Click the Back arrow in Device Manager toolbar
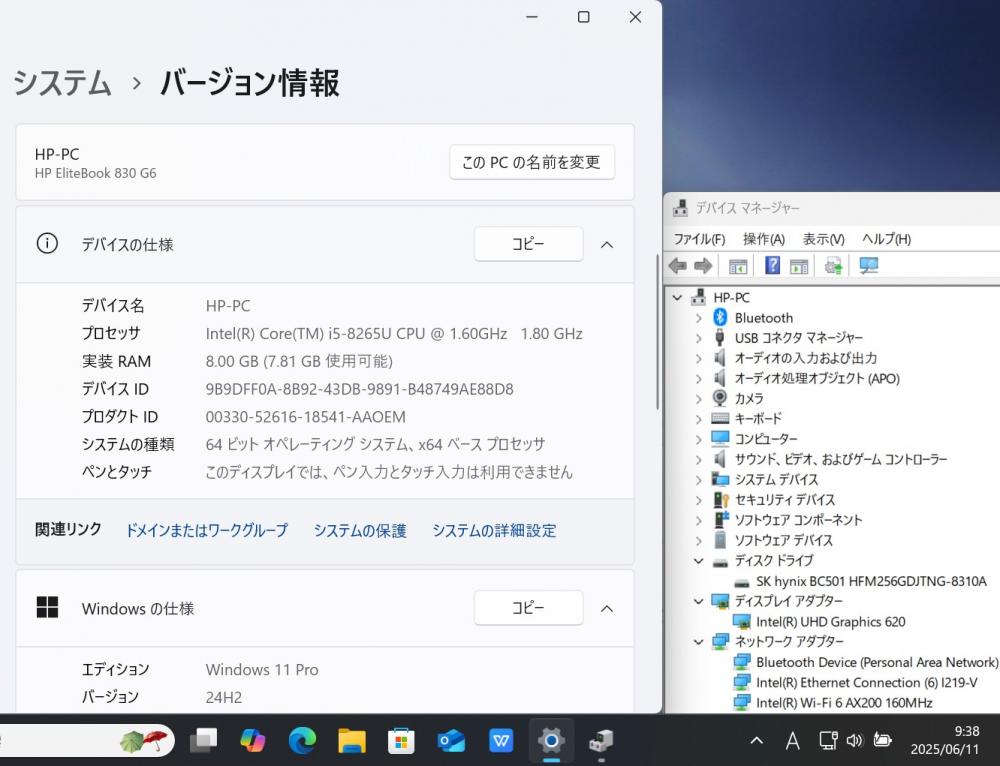This screenshot has width=1000, height=766. tap(677, 265)
